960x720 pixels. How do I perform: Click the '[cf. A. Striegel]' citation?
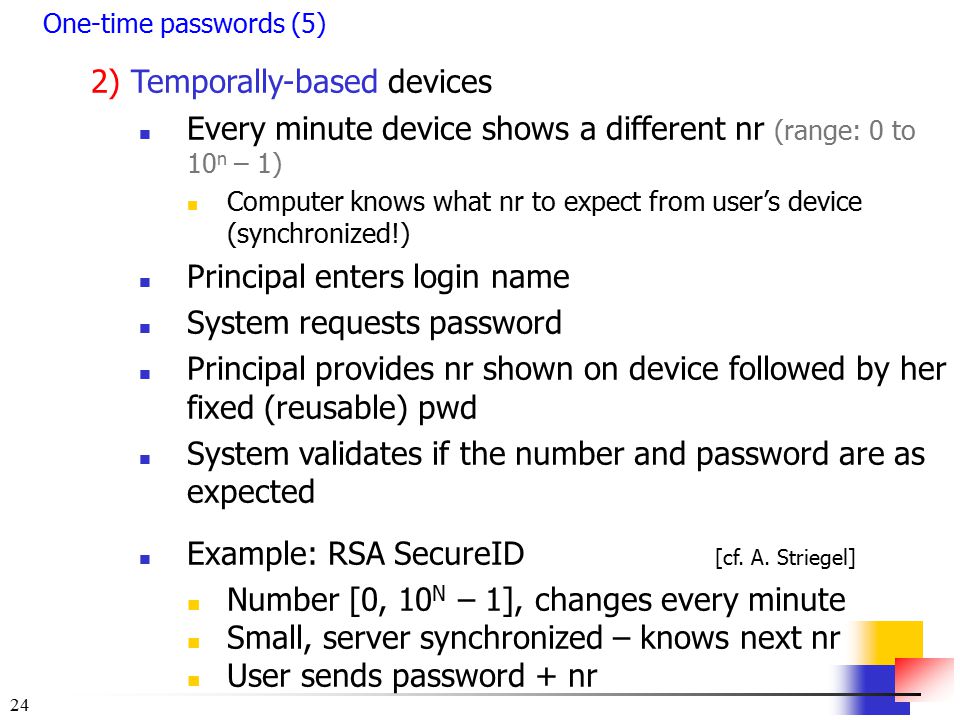785,558
